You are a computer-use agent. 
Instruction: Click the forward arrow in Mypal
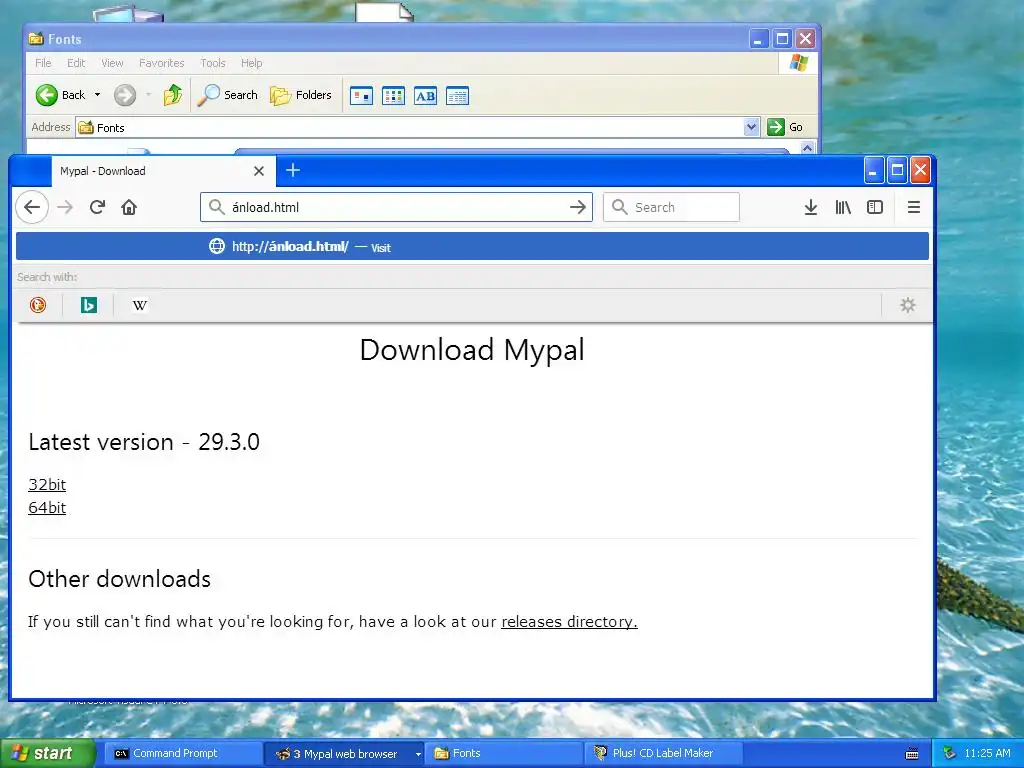click(65, 207)
